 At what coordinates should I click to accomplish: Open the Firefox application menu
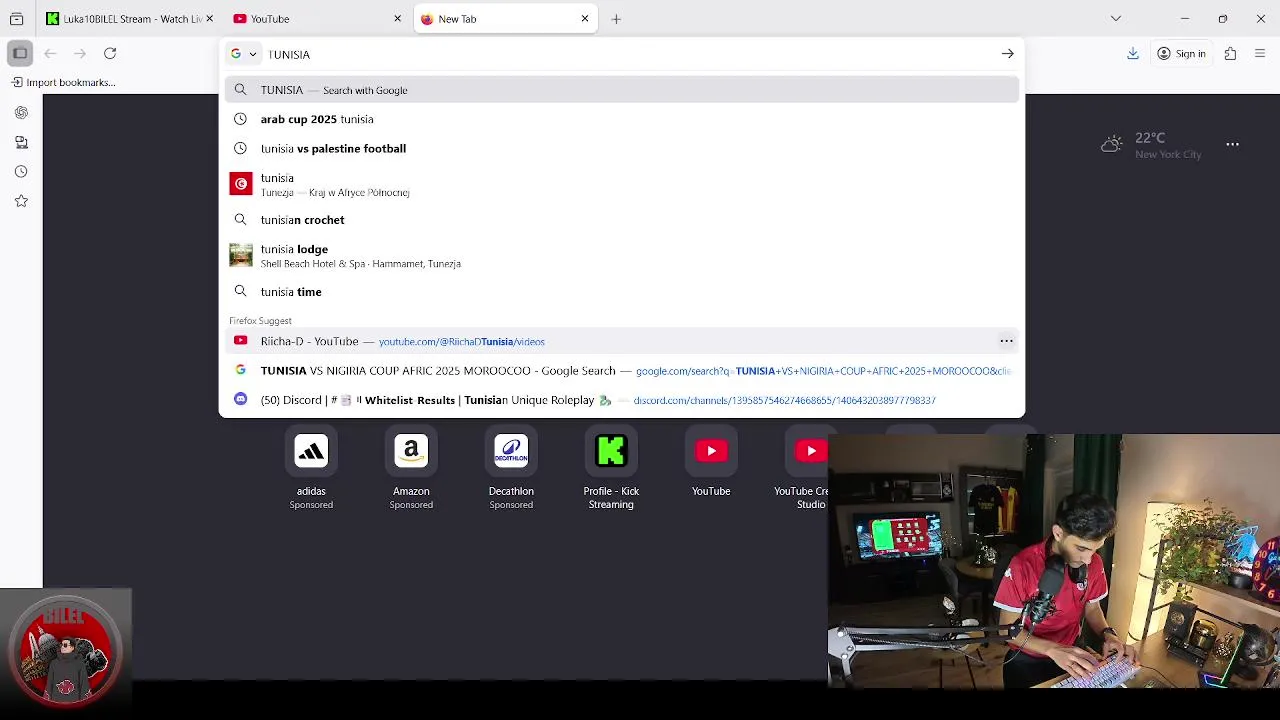(1260, 54)
